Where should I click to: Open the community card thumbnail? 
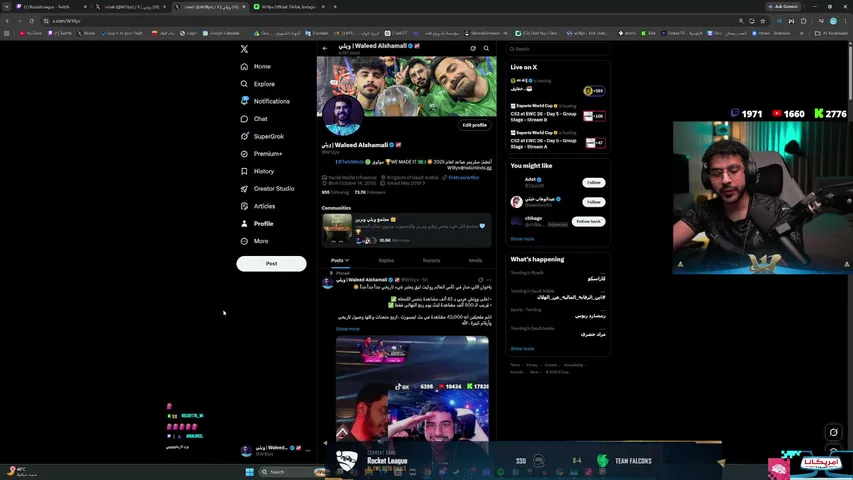tap(337, 229)
